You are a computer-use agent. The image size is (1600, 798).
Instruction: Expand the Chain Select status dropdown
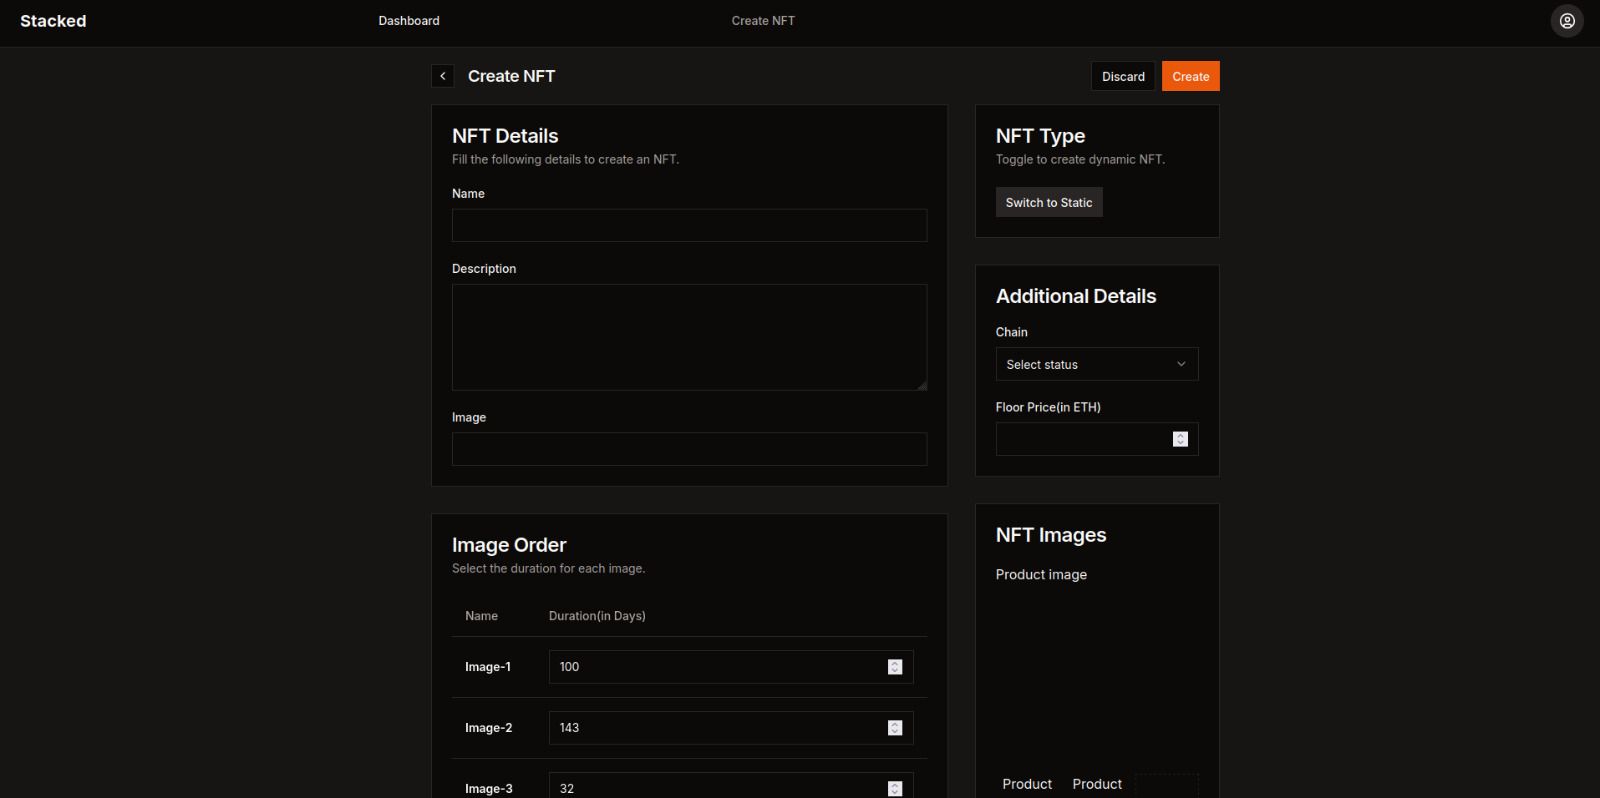[x=1097, y=364]
